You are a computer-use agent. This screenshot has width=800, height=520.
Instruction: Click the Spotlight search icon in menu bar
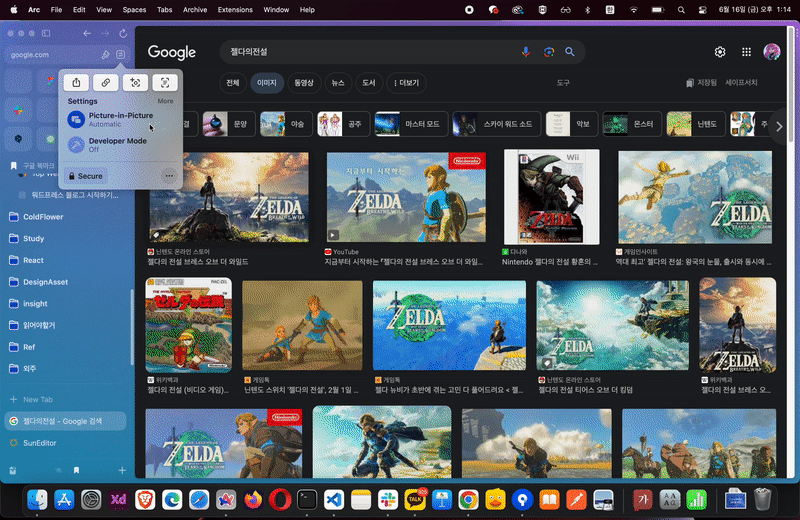click(x=681, y=10)
